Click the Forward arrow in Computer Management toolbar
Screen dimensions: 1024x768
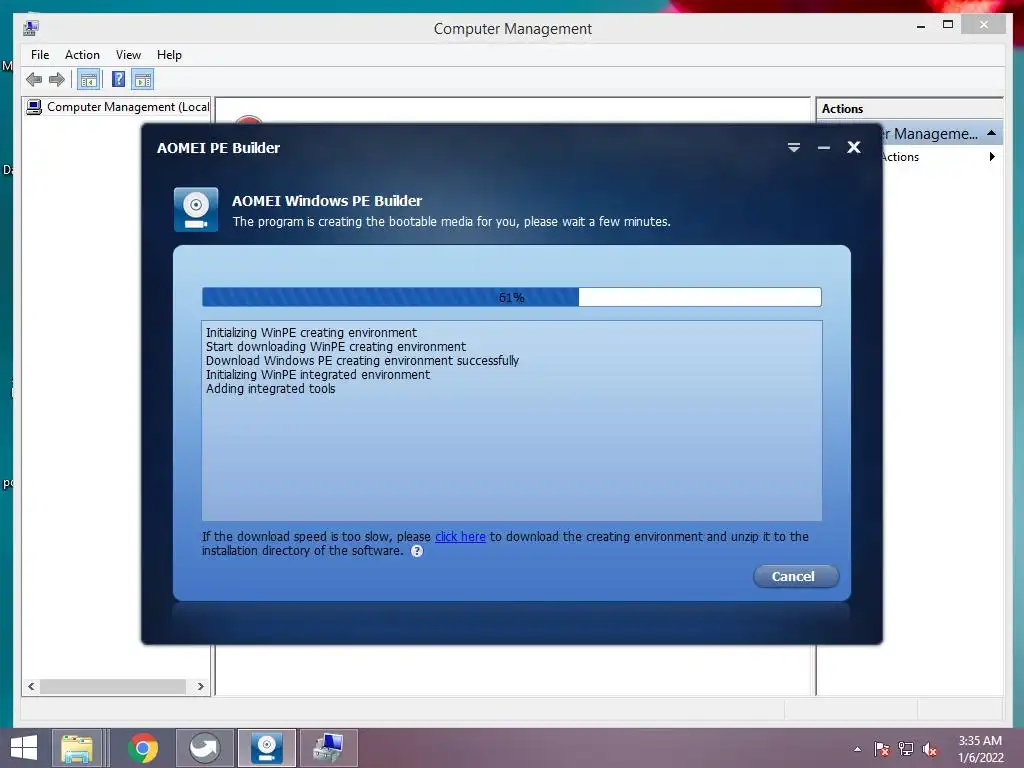tap(57, 80)
